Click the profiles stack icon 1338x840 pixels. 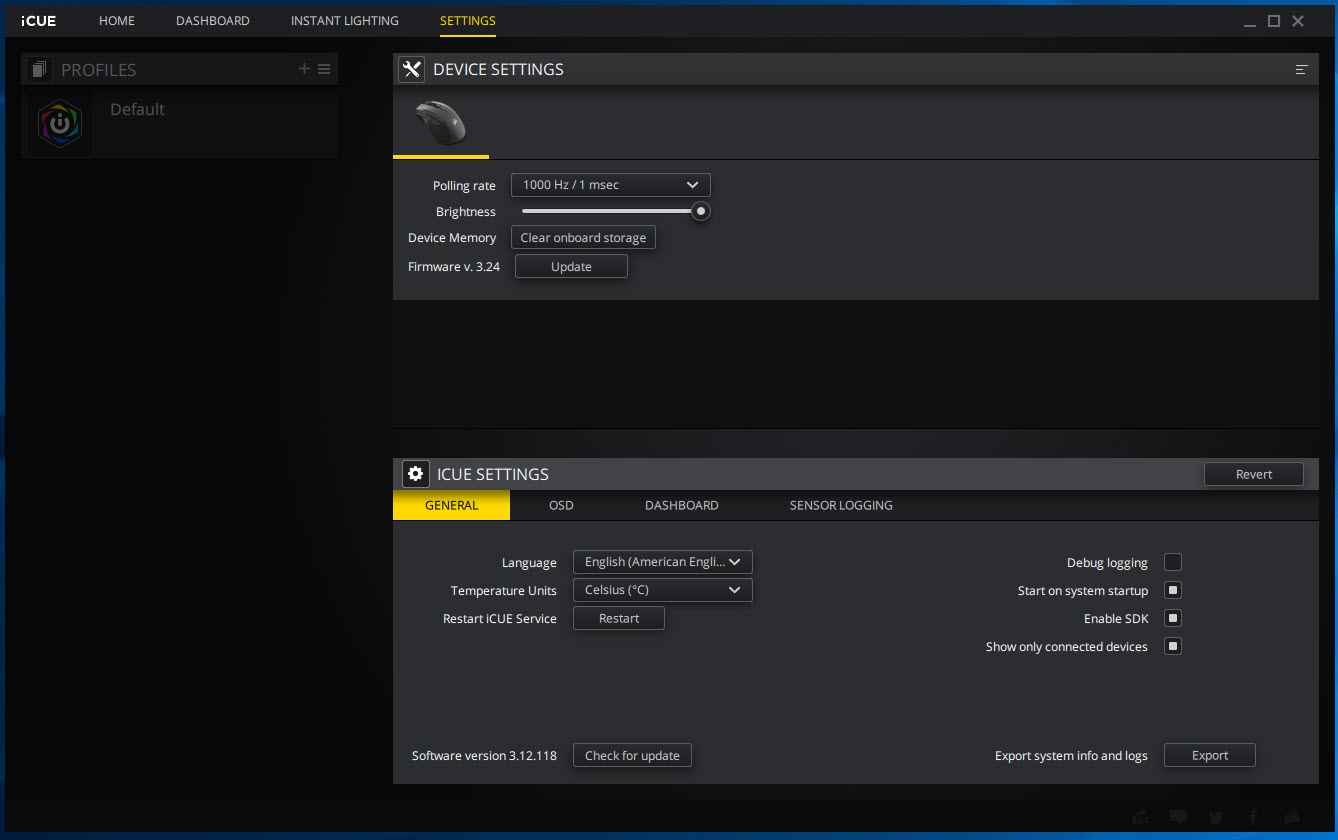point(39,69)
